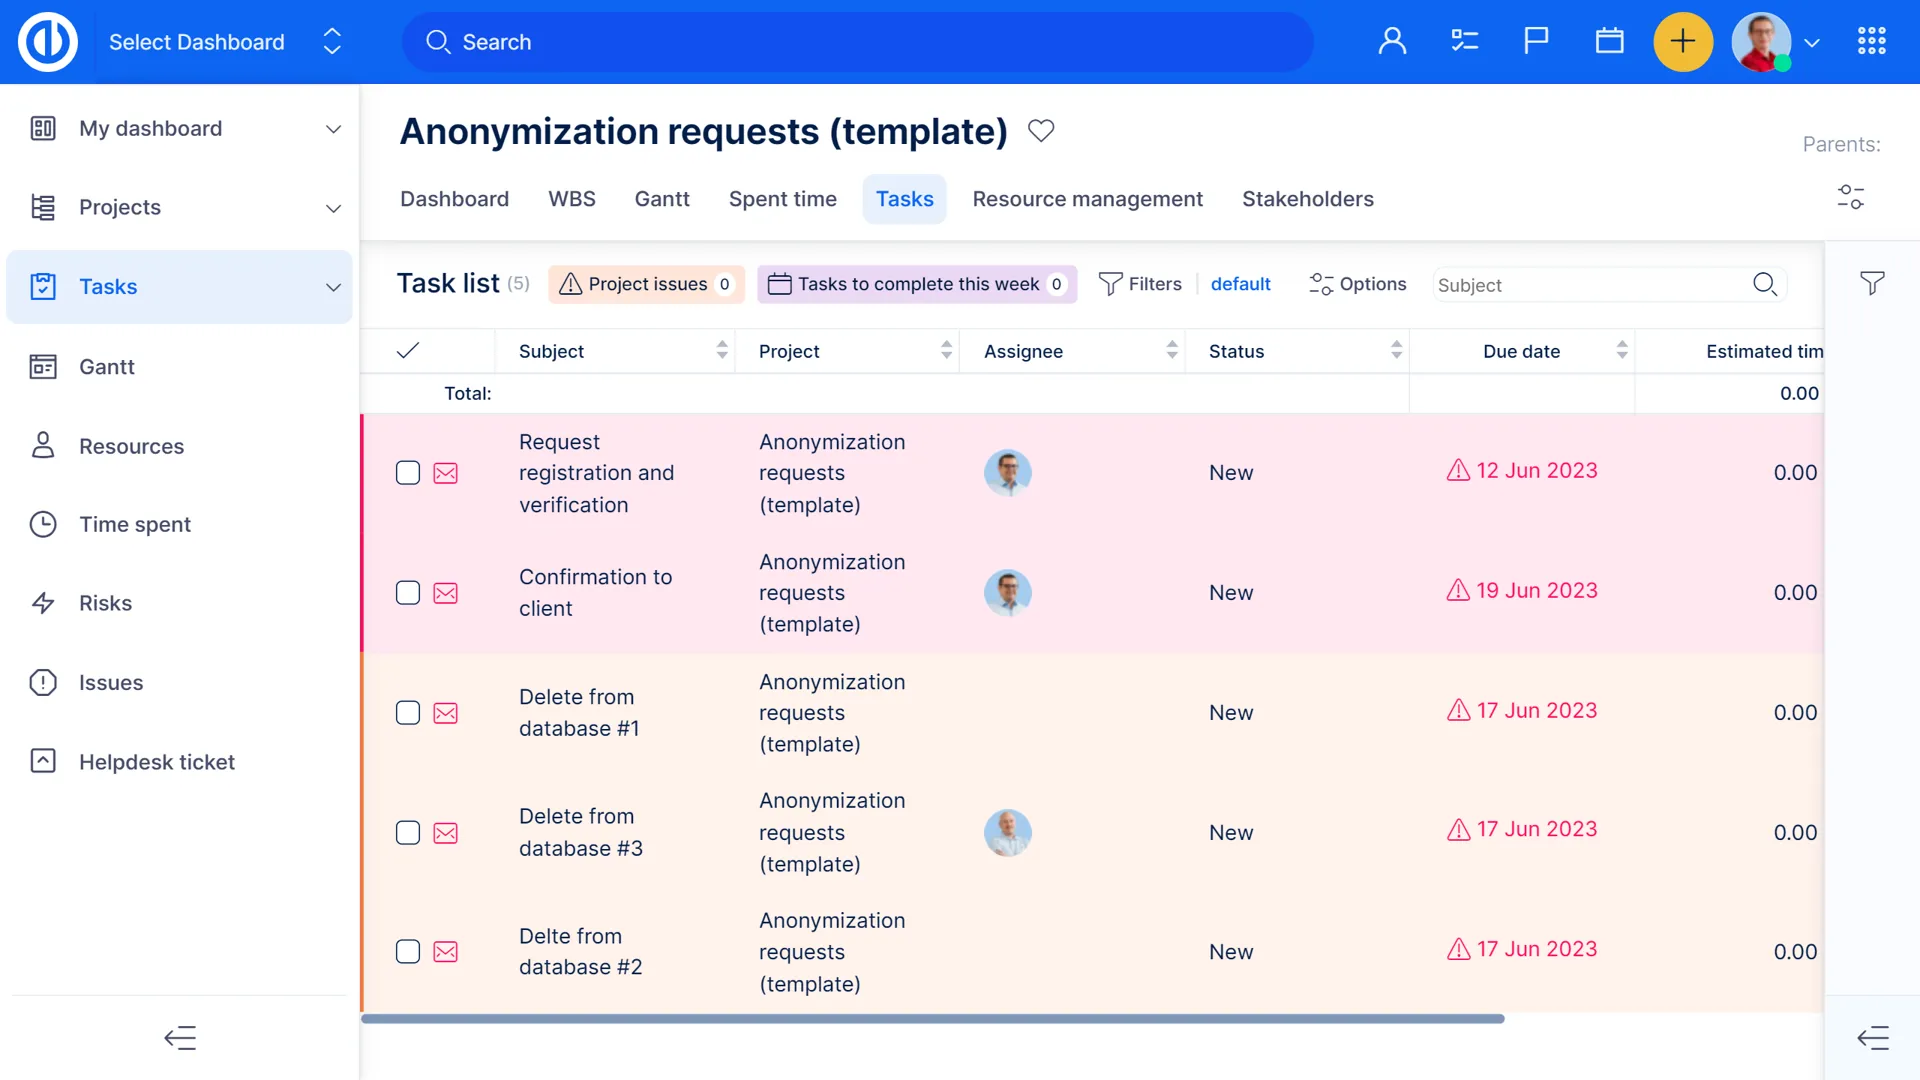Image resolution: width=1920 pixels, height=1080 pixels.
Task: Select checkbox for Delete from database #1
Action: [408, 713]
